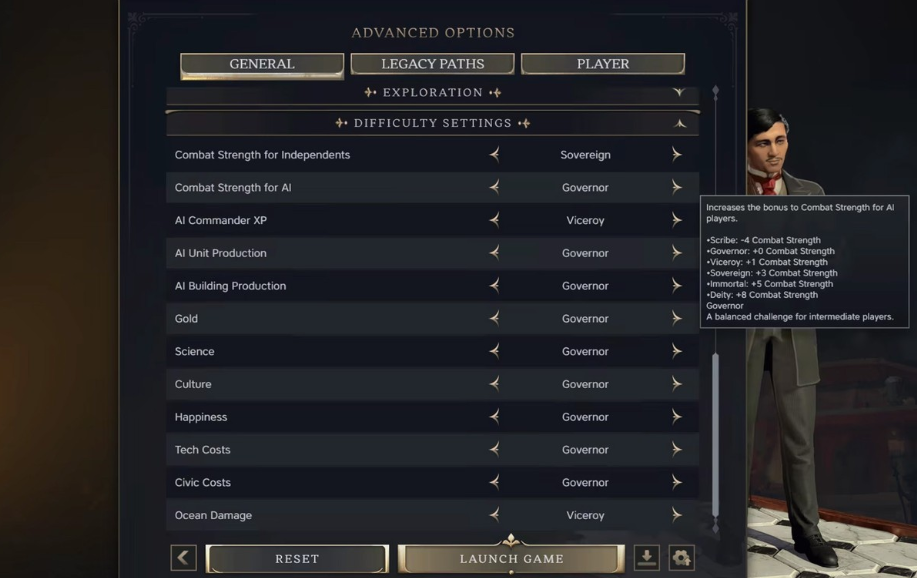
Task: Raise Tech Costs level with right arrow
Action: pyautogui.click(x=677, y=449)
